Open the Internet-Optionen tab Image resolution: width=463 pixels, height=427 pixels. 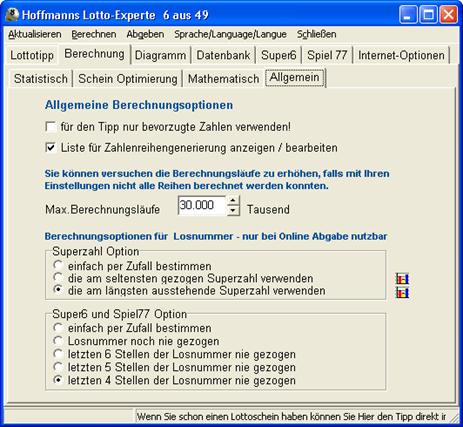click(x=401, y=55)
